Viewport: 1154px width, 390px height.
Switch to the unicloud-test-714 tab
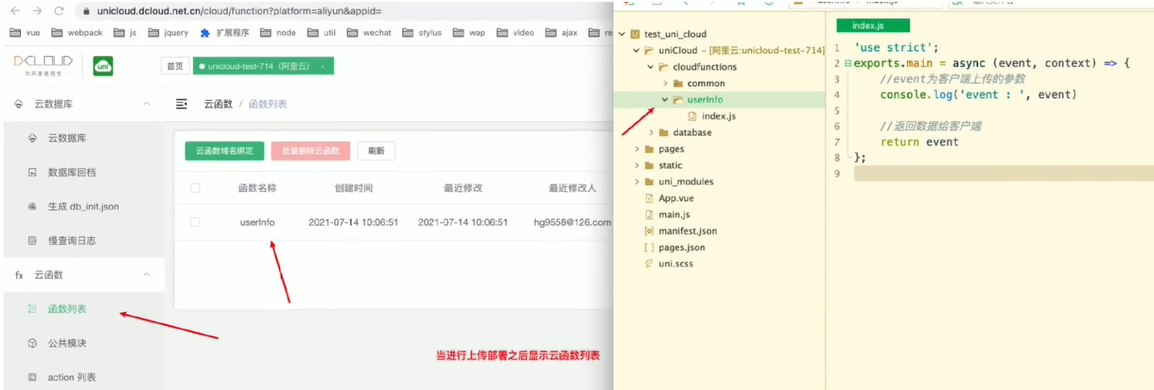click(263, 65)
